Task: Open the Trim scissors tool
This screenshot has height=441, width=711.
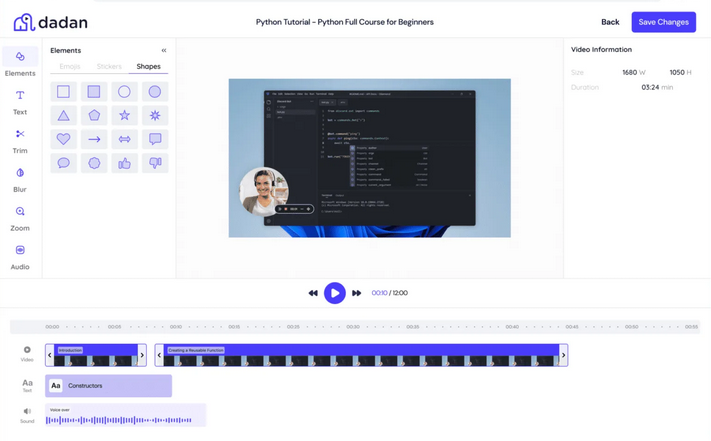Action: click(20, 141)
